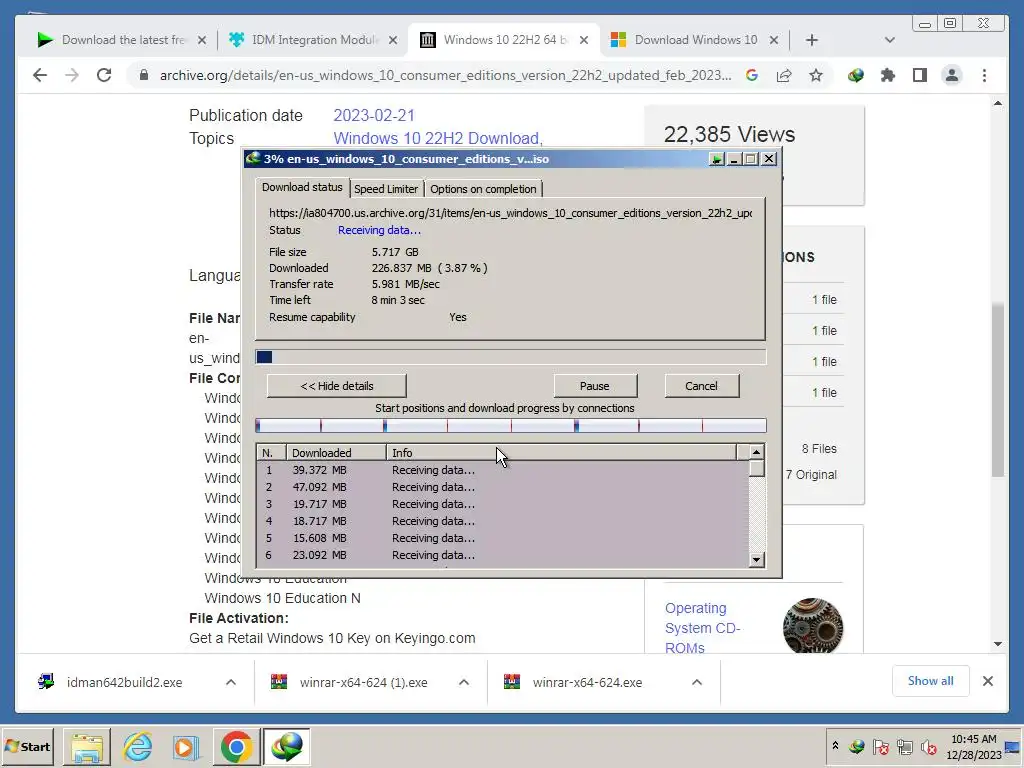Image resolution: width=1024 pixels, height=768 pixels.
Task: Open the Chrome profile avatar
Action: pyautogui.click(x=952, y=75)
